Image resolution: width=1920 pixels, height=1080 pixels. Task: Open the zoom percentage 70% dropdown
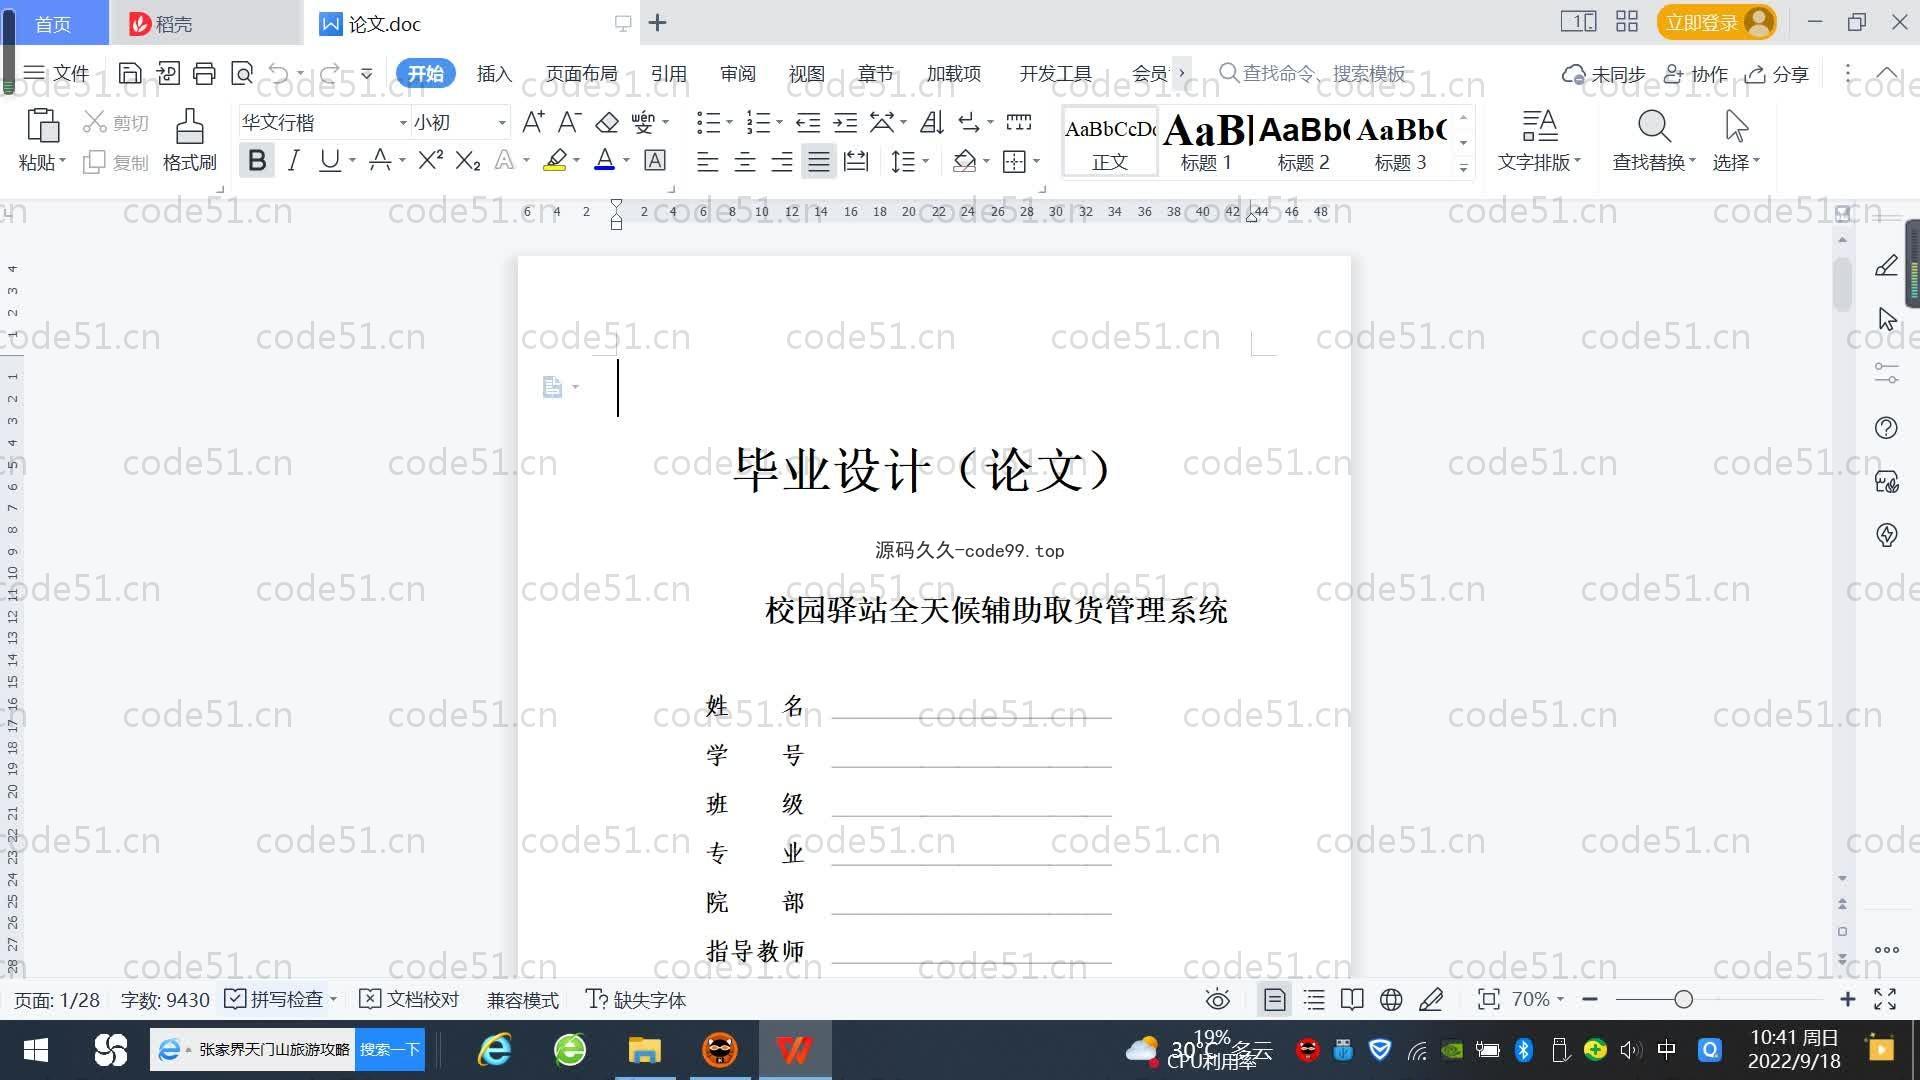[1538, 999]
